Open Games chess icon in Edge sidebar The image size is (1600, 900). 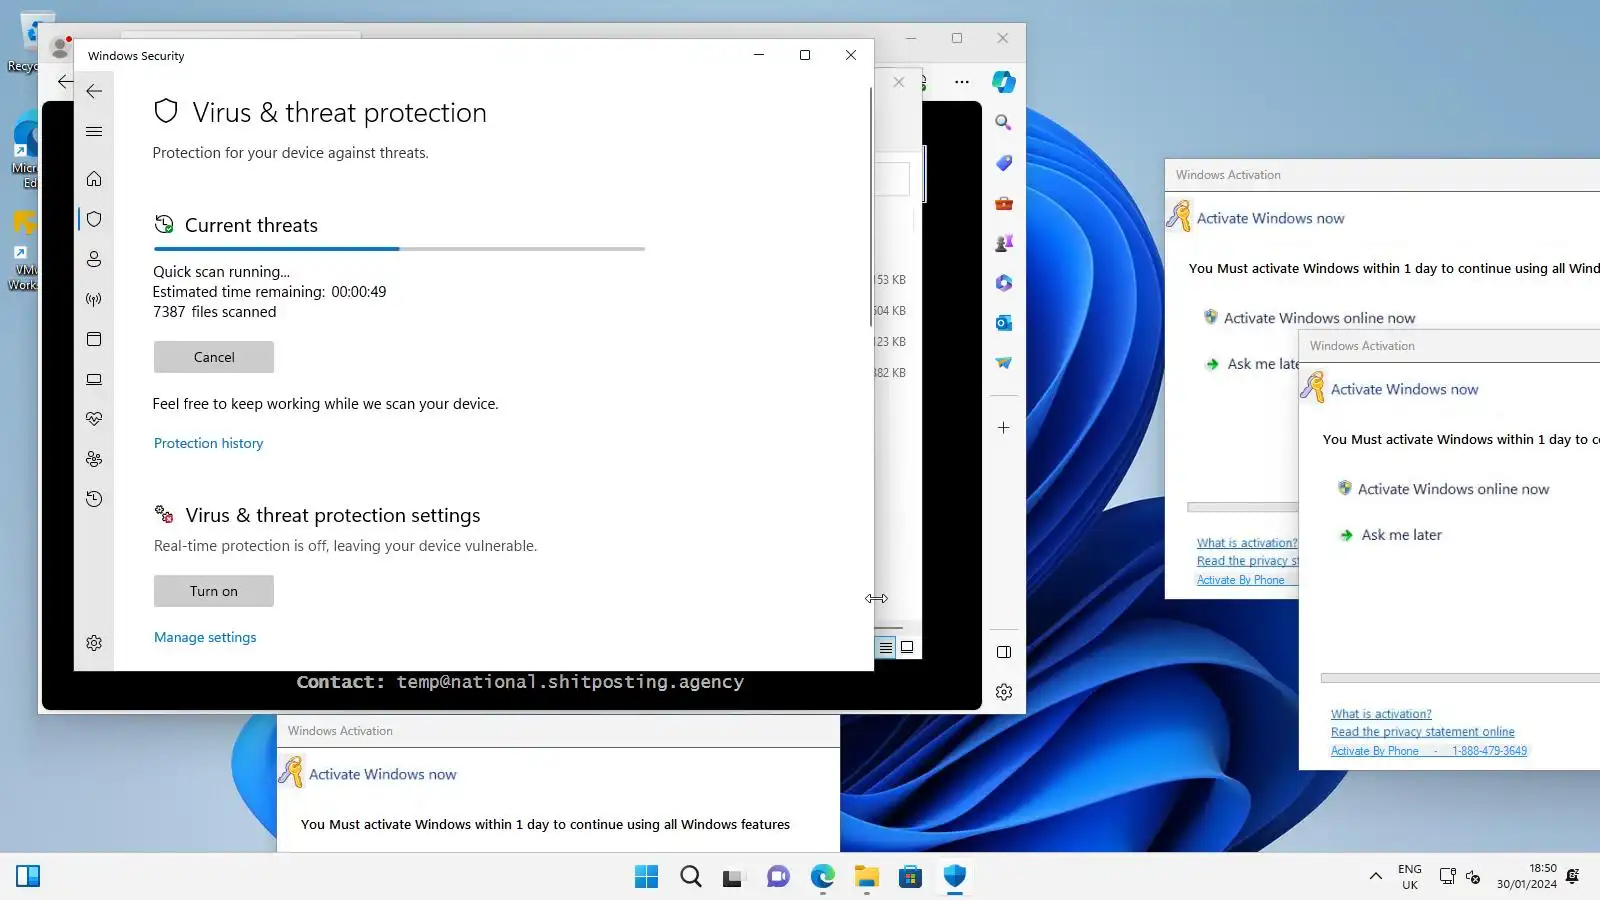pyautogui.click(x=1004, y=243)
